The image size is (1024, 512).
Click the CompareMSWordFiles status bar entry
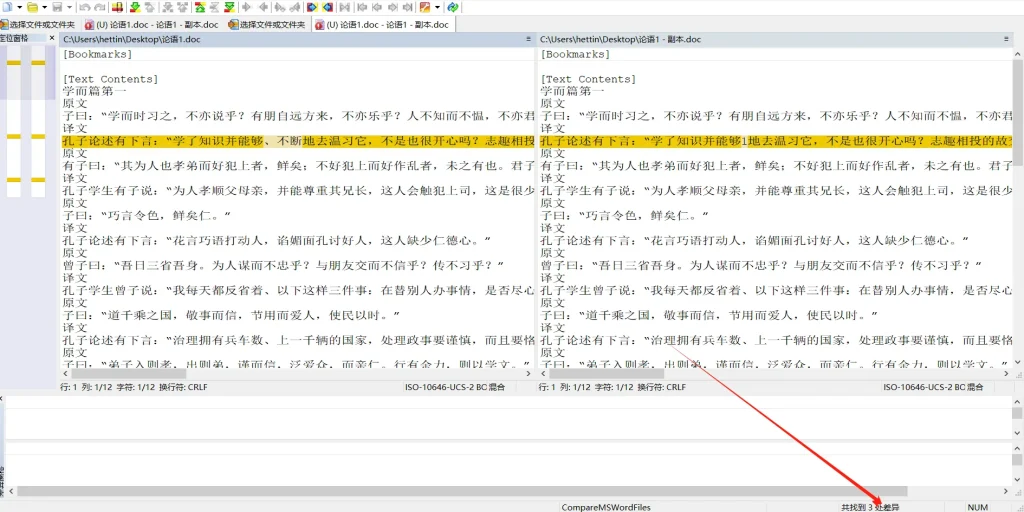(x=606, y=507)
